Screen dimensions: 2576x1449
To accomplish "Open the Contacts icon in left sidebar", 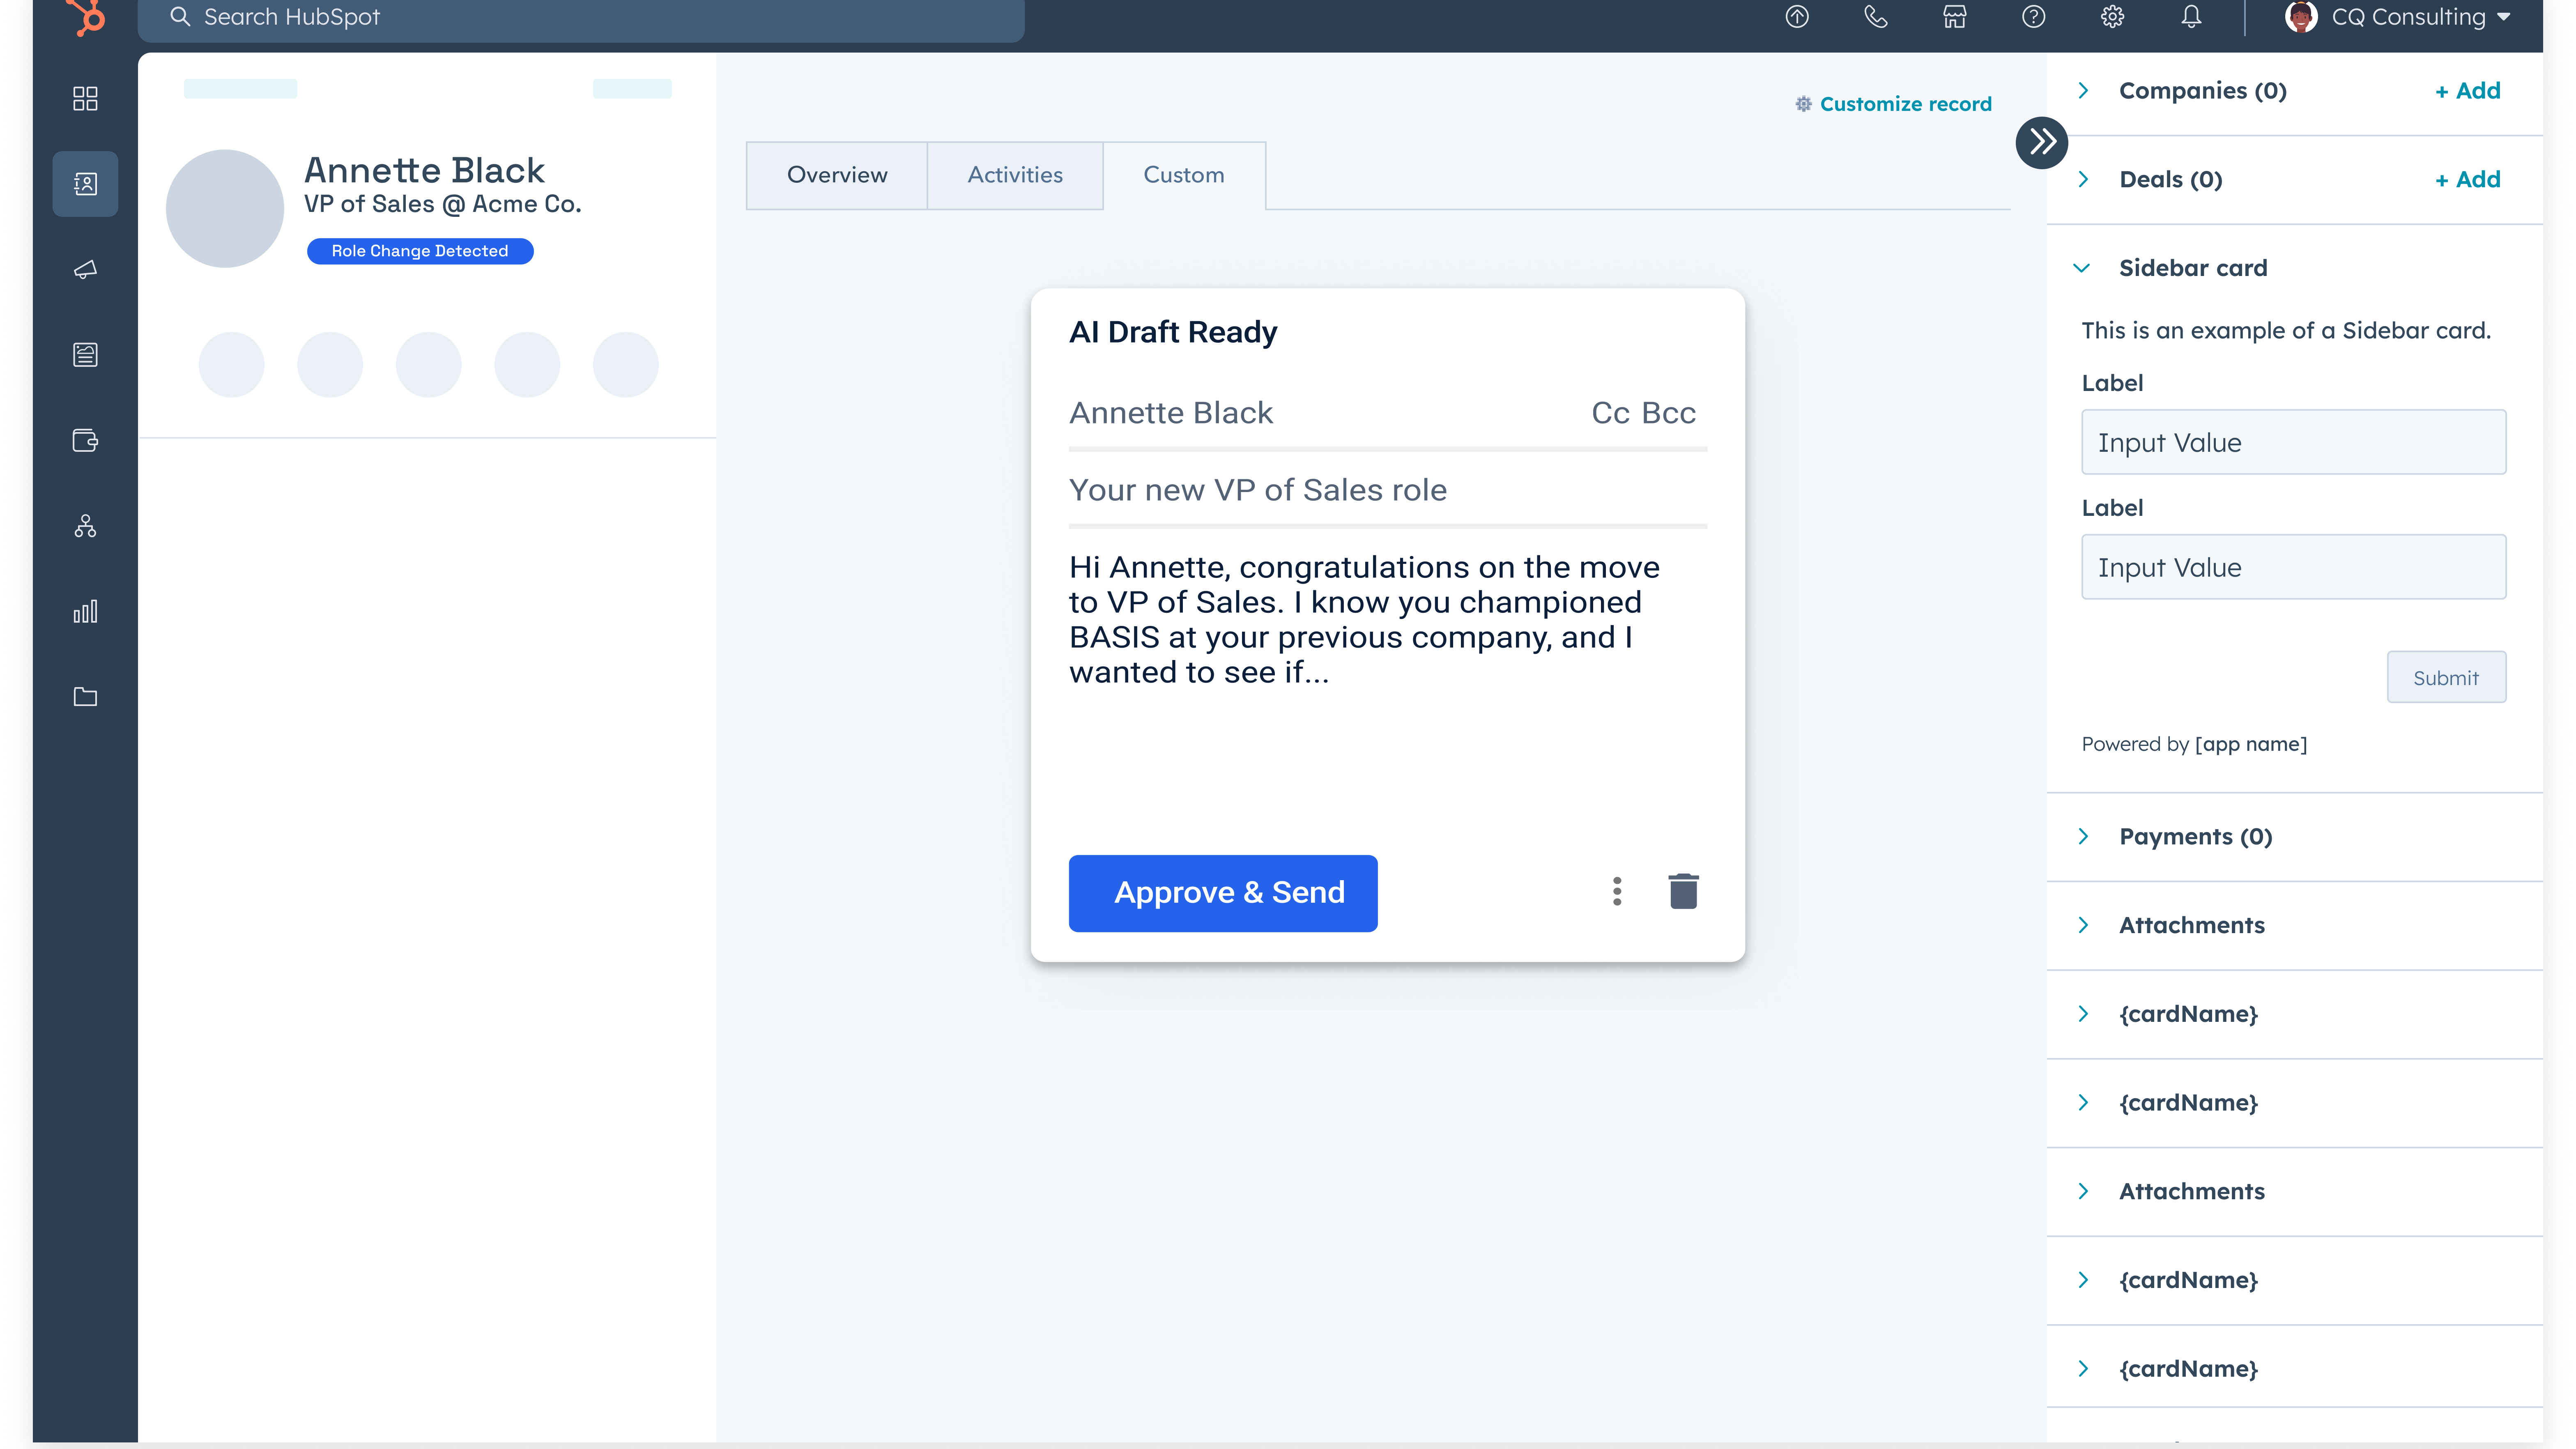I will 85,184.
